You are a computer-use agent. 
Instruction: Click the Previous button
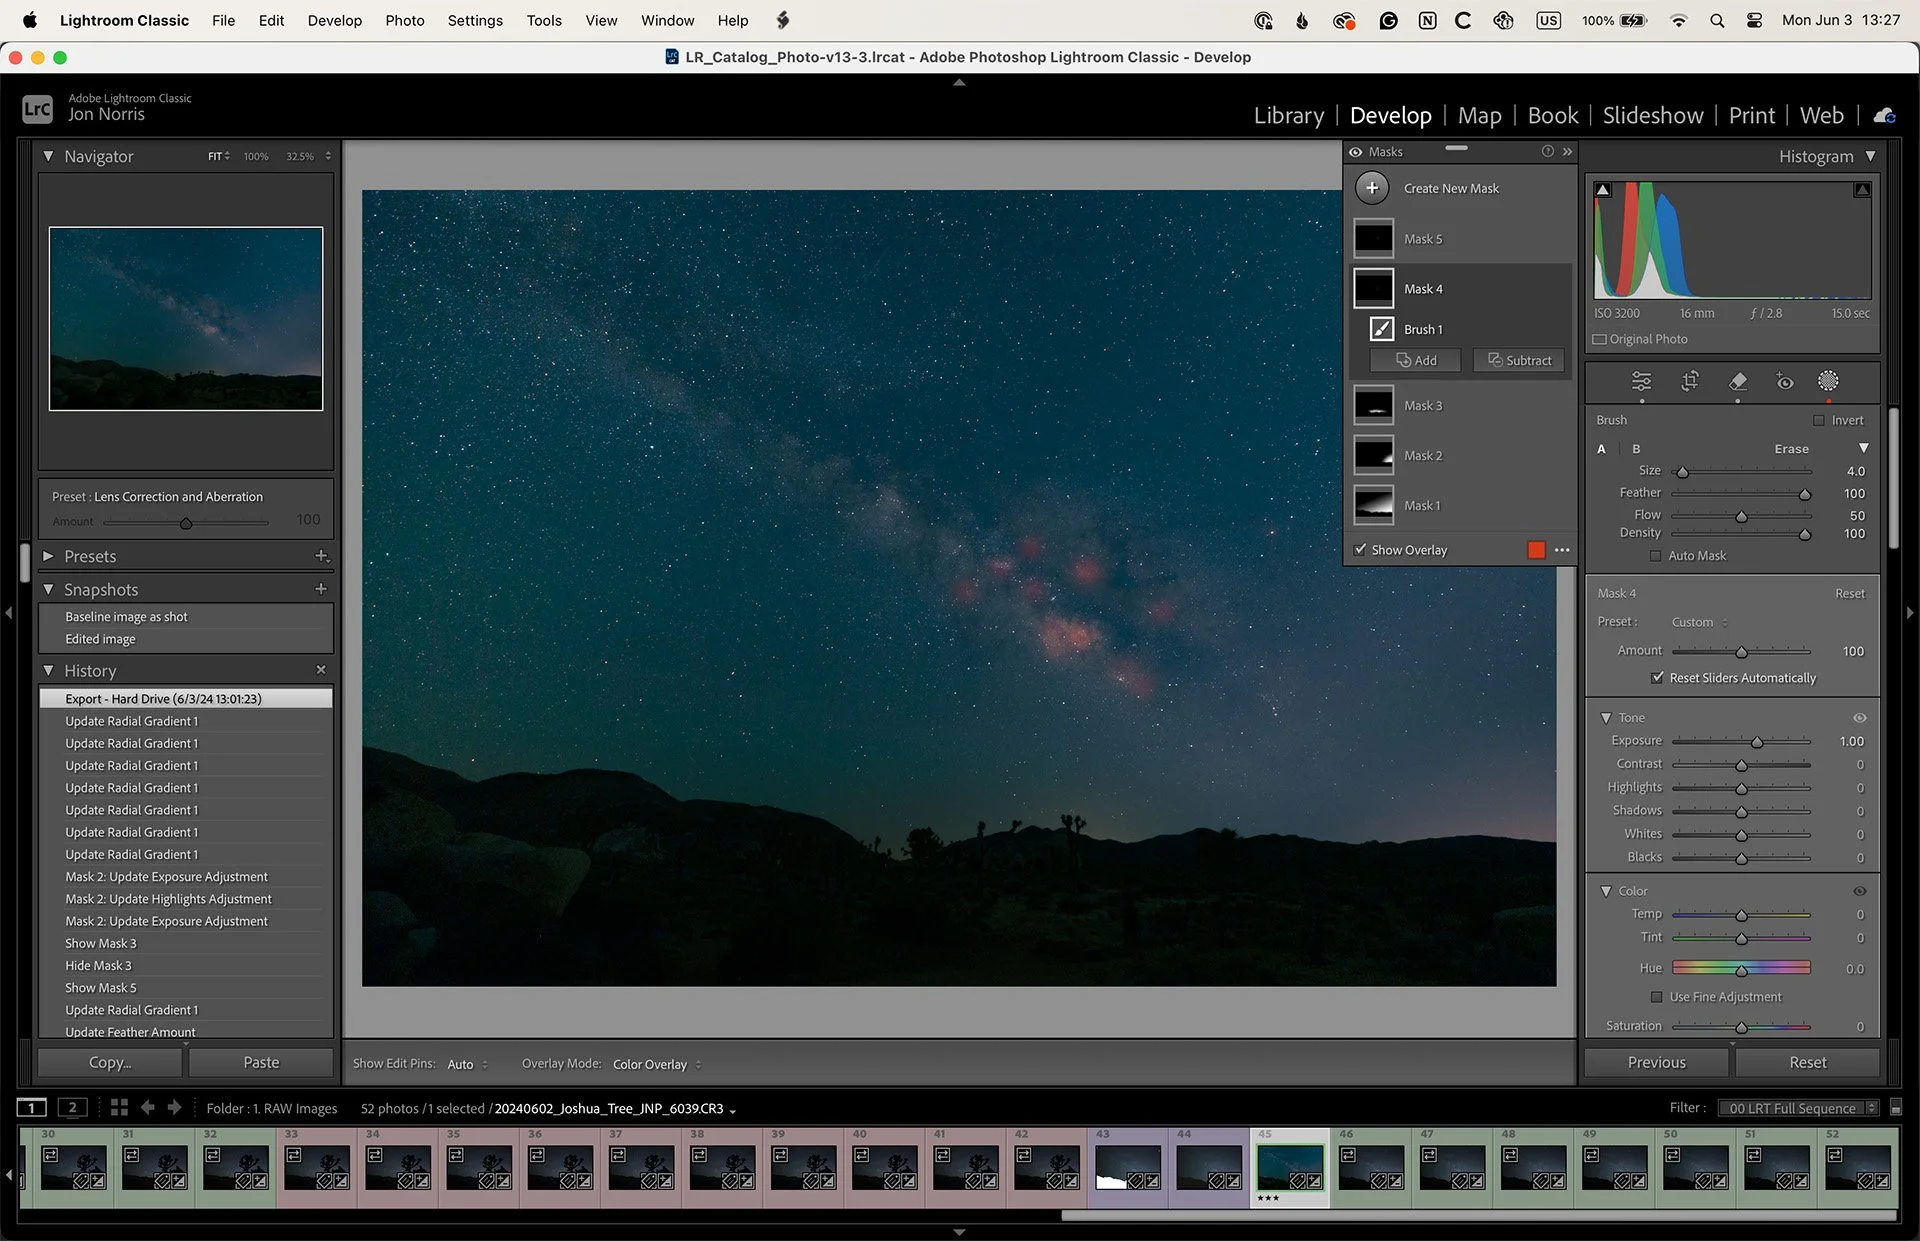tap(1656, 1062)
